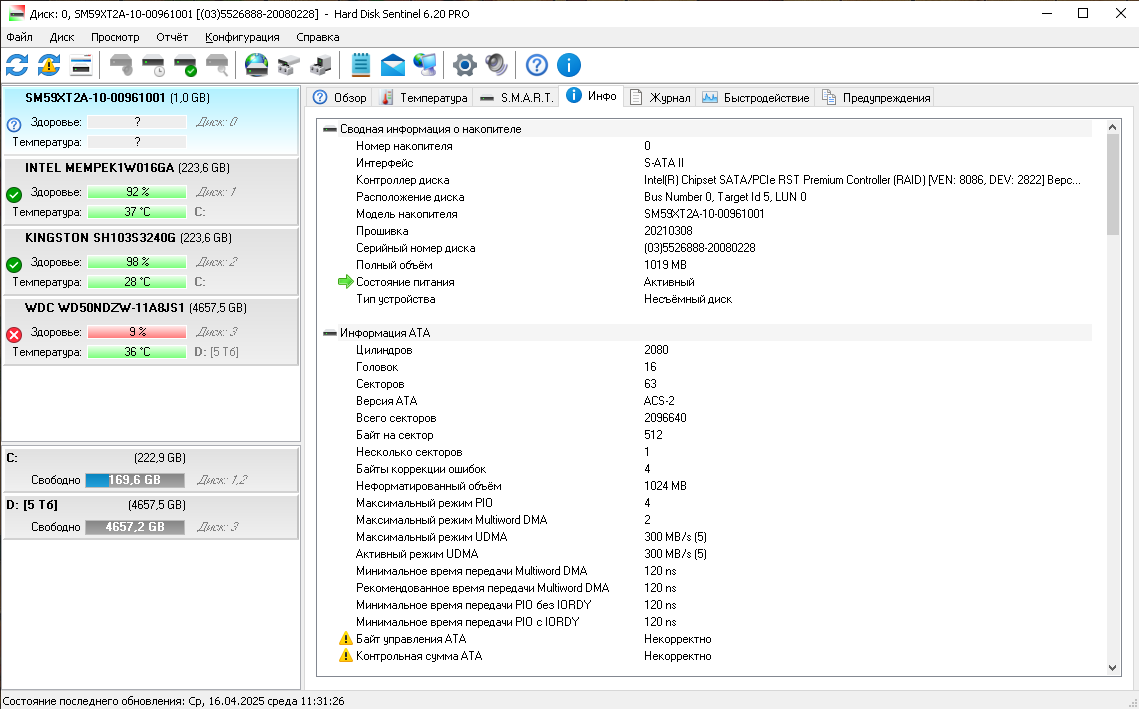The height and width of the screenshot is (709, 1139).
Task: Click the yellow warning icon beside Контрольная сумма ATA
Action: click(346, 656)
